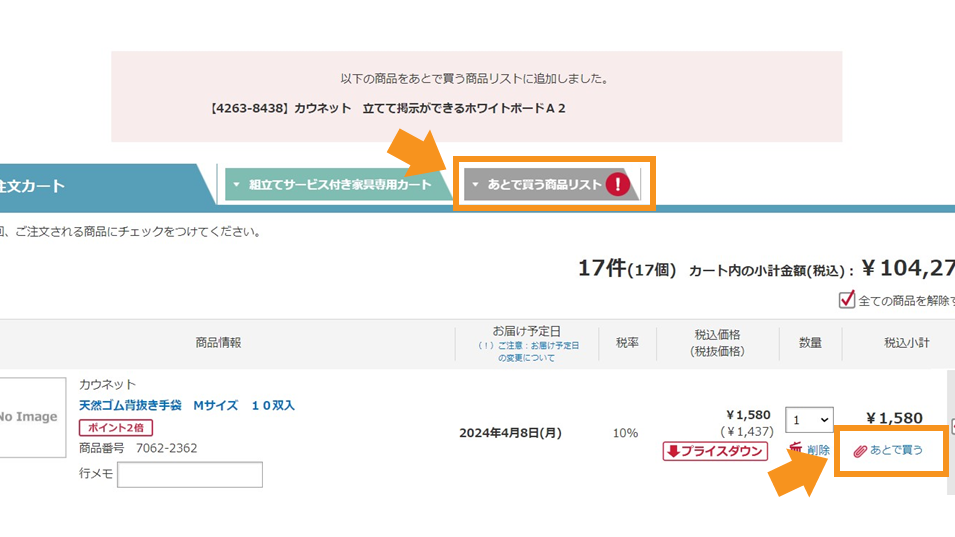Open the 数量 quantity dropdown

[809, 419]
